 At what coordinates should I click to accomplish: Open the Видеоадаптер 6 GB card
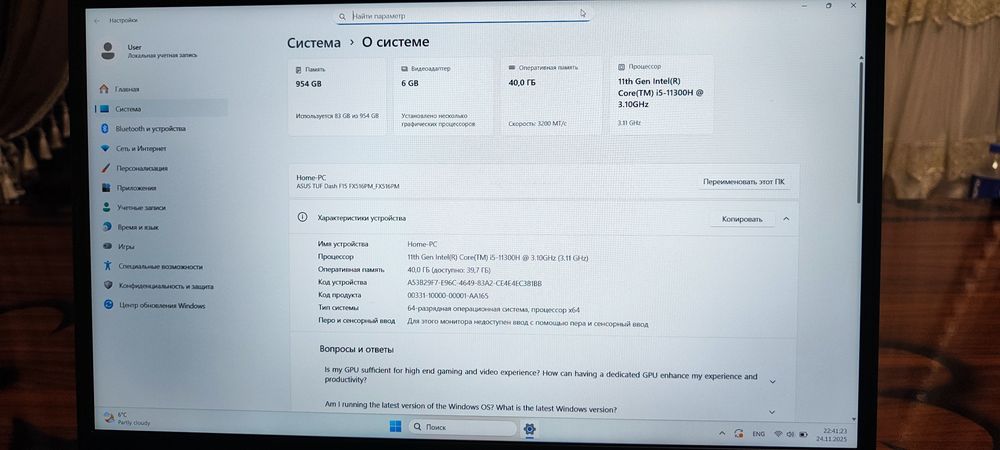click(x=443, y=96)
